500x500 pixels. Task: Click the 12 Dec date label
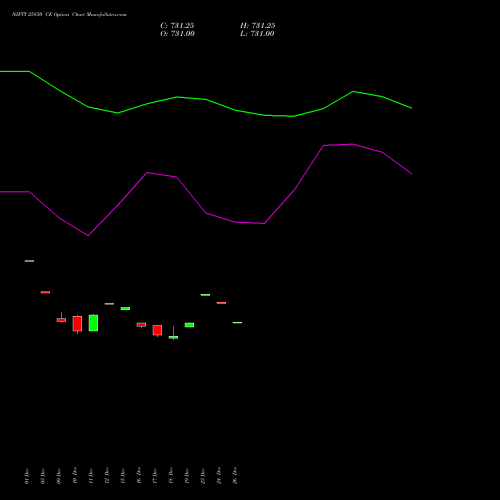pyautogui.click(x=107, y=476)
